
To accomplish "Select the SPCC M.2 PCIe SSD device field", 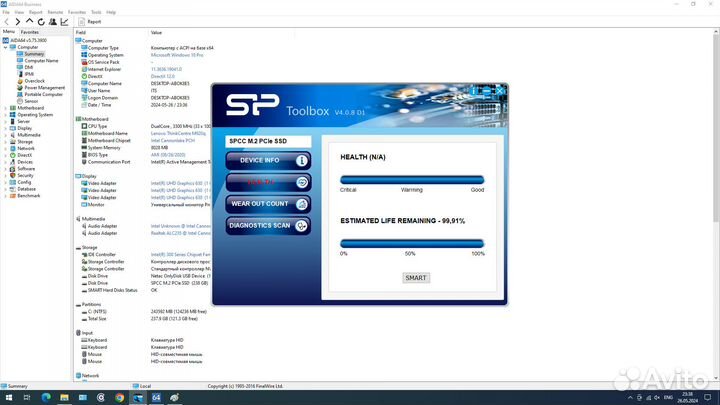I will coord(268,141).
